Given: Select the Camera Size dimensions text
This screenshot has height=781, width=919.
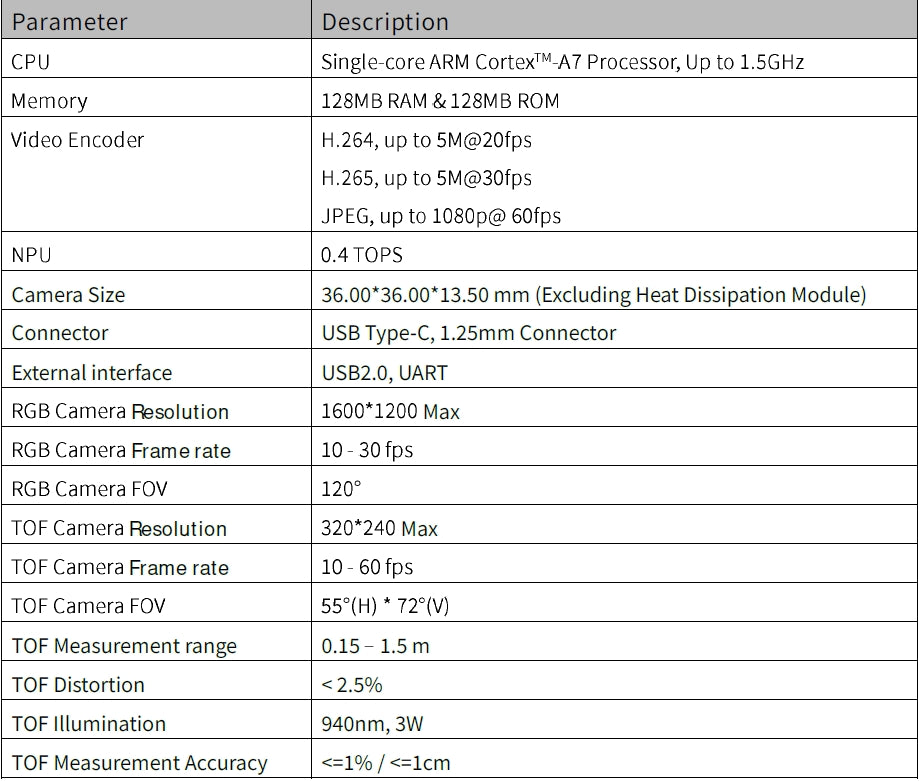Looking at the screenshot, I should point(593,295).
